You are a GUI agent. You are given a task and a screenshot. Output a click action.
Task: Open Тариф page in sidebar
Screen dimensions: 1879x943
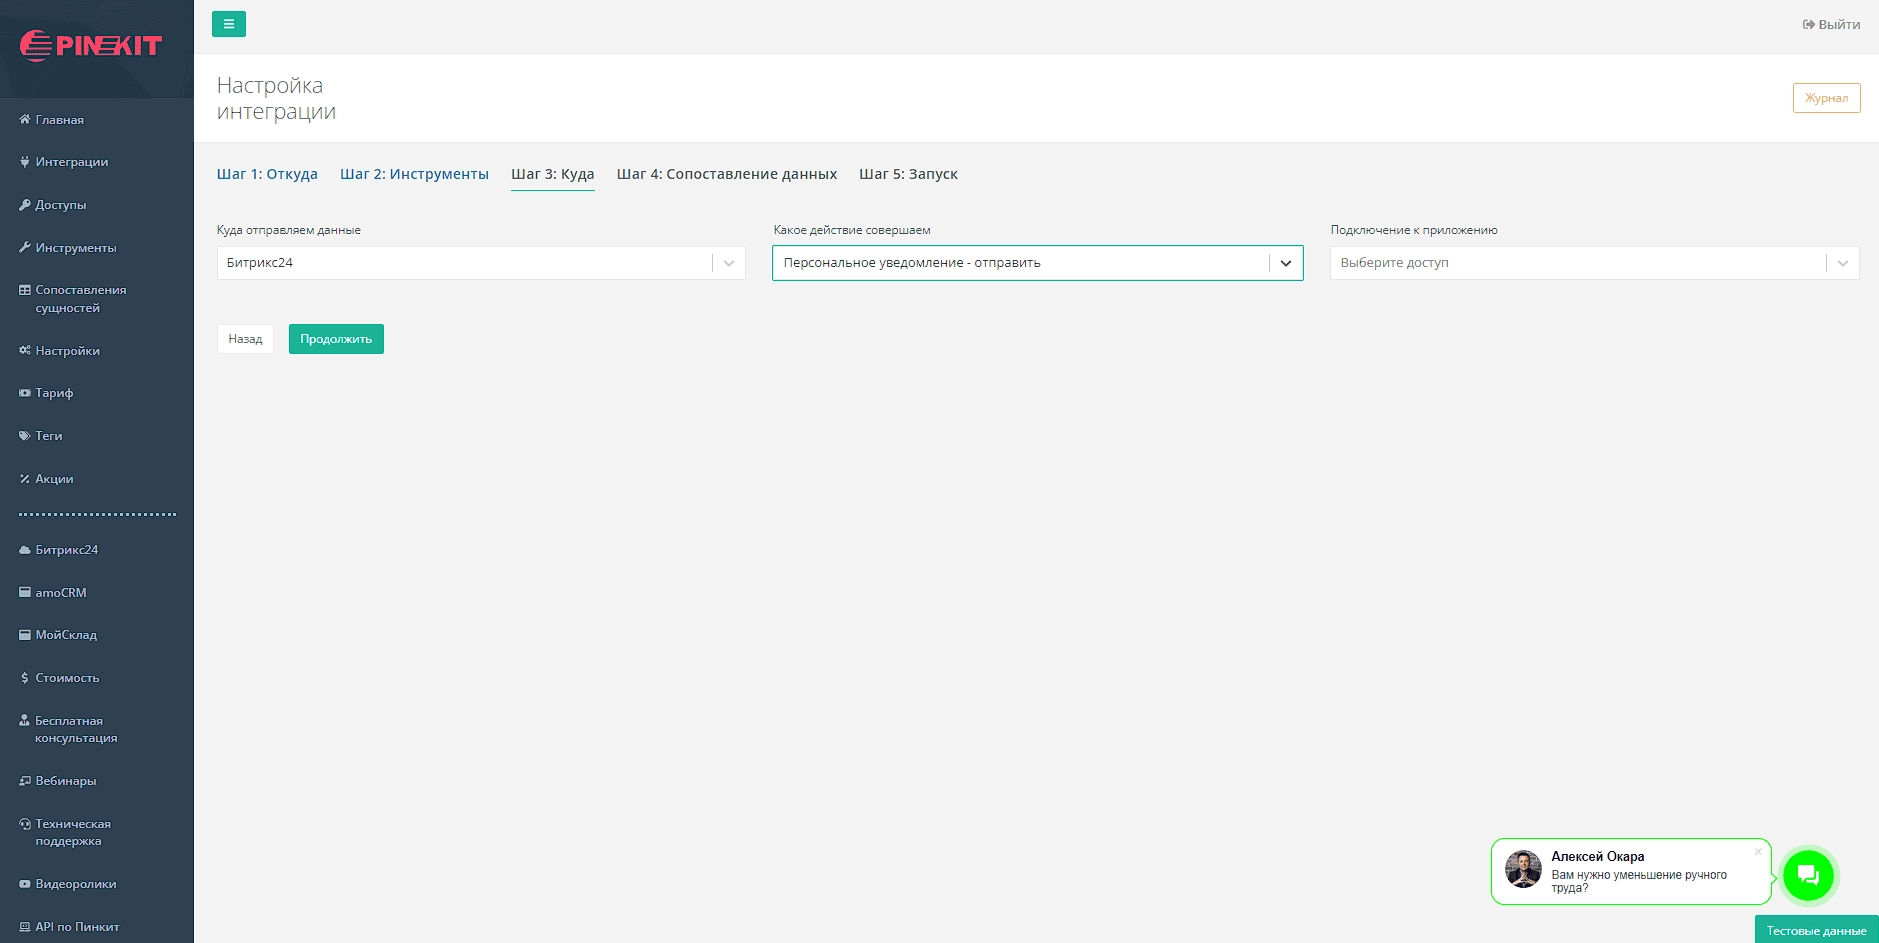[54, 393]
